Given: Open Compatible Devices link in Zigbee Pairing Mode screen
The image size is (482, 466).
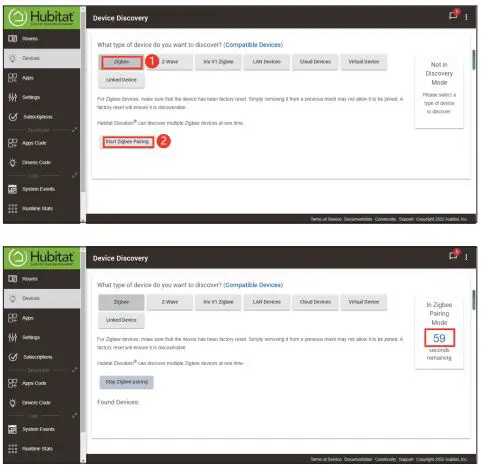Looking at the screenshot, I should (253, 285).
